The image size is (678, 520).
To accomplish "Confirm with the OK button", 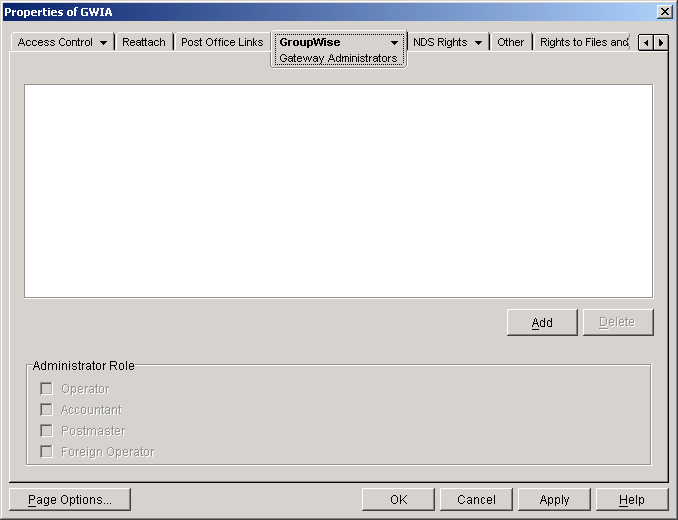I will [x=398, y=500].
